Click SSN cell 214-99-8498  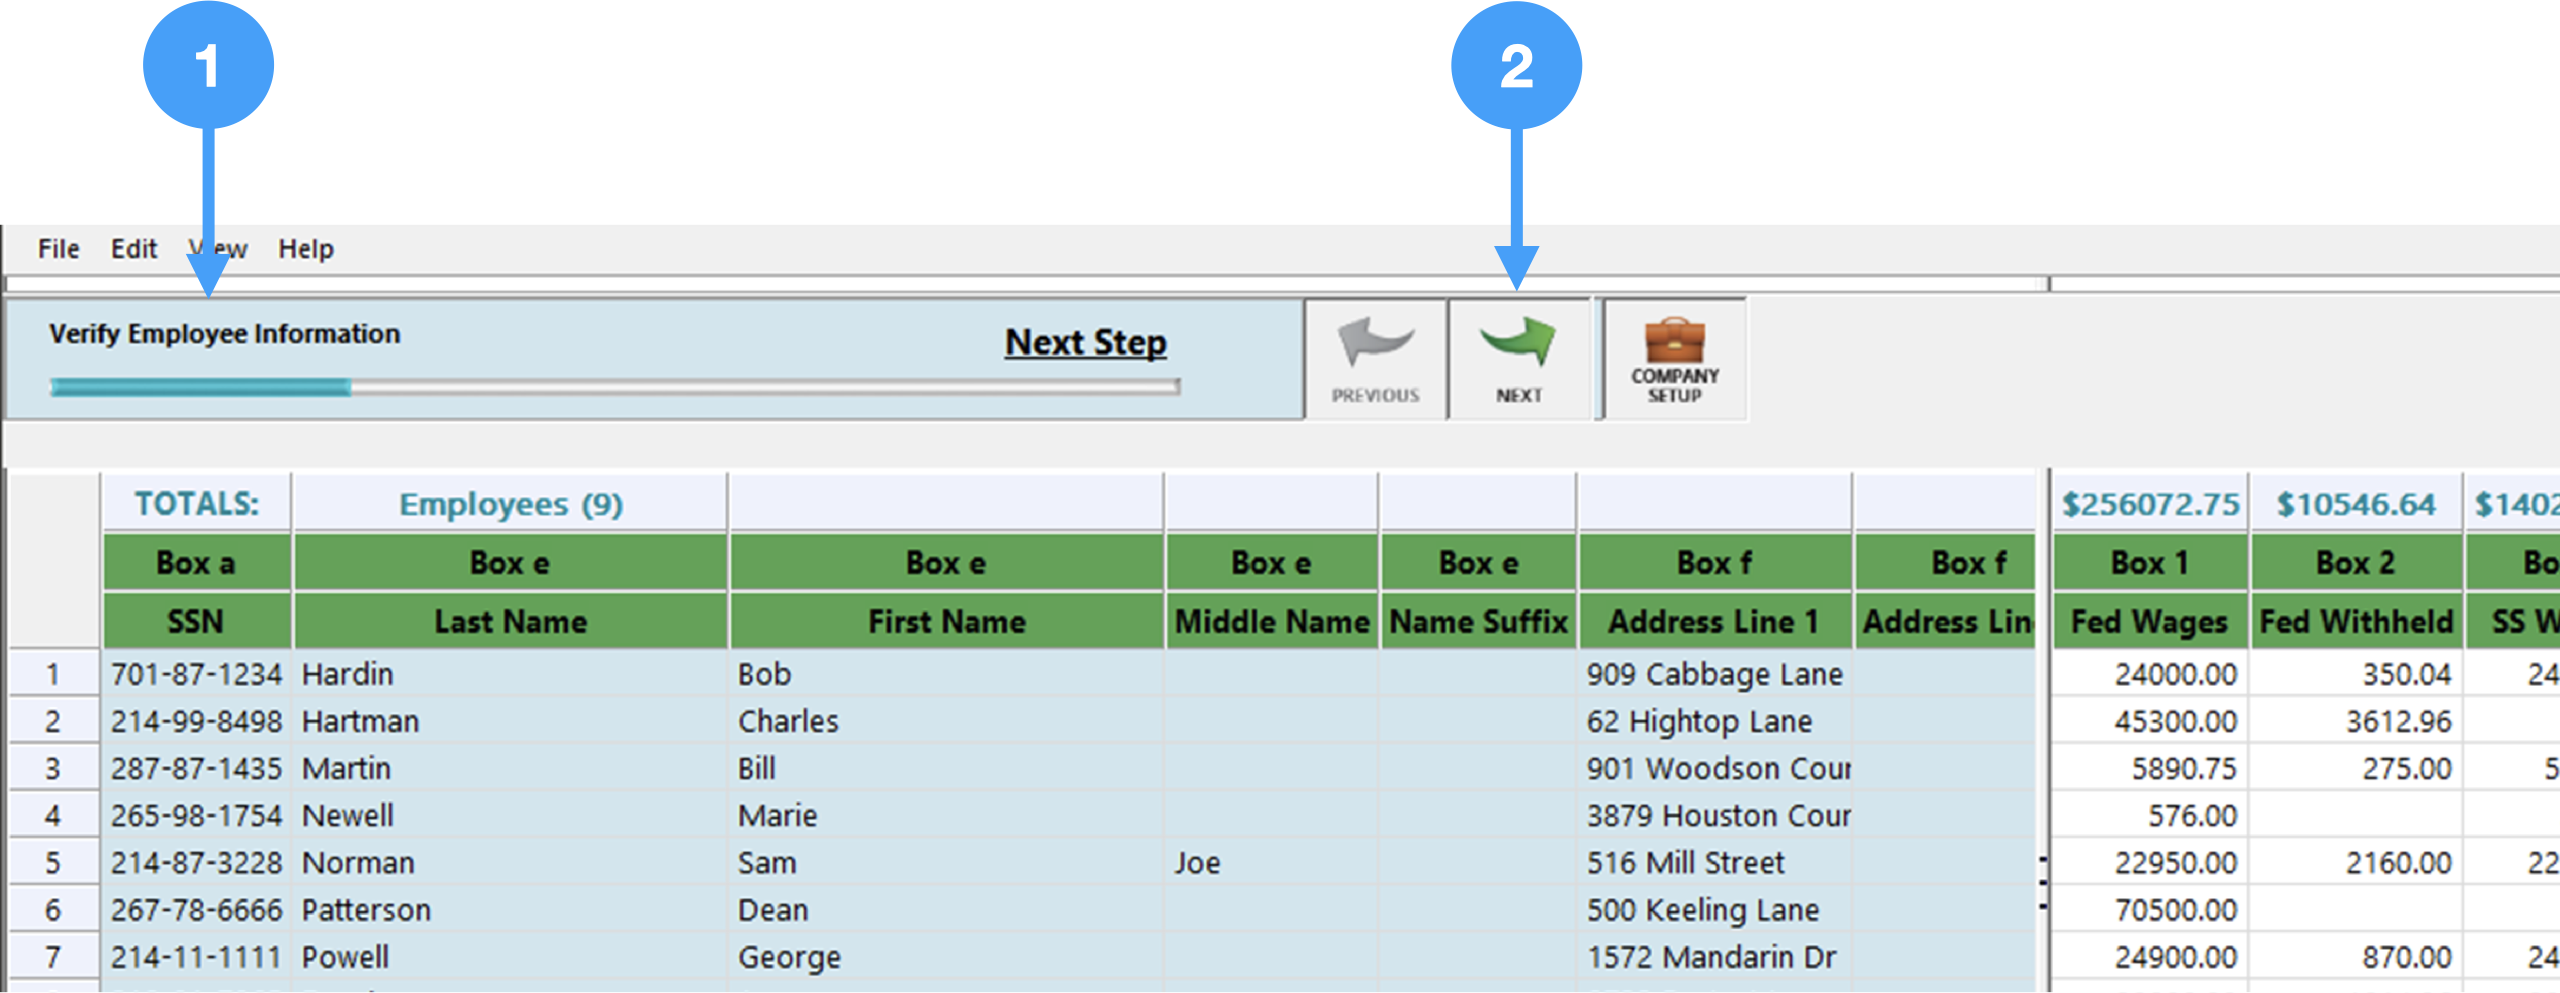(x=196, y=722)
